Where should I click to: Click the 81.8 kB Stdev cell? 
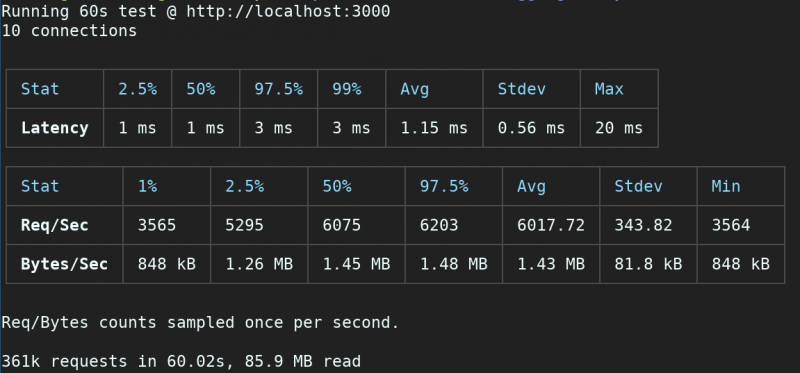[648, 264]
